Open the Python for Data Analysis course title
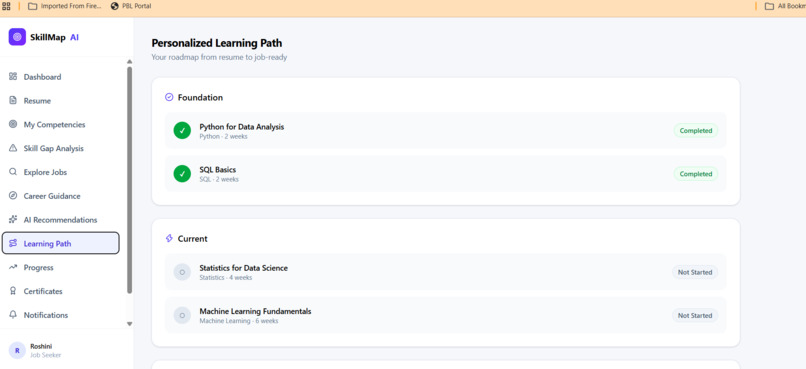The height and width of the screenshot is (369, 806). point(242,126)
